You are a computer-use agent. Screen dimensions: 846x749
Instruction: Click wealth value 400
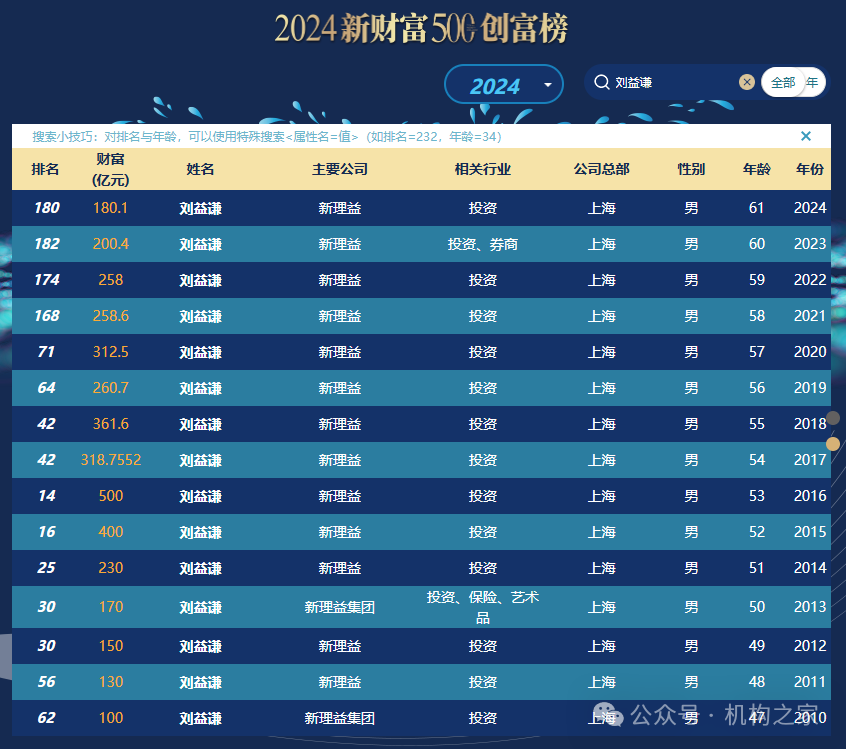pyautogui.click(x=111, y=532)
